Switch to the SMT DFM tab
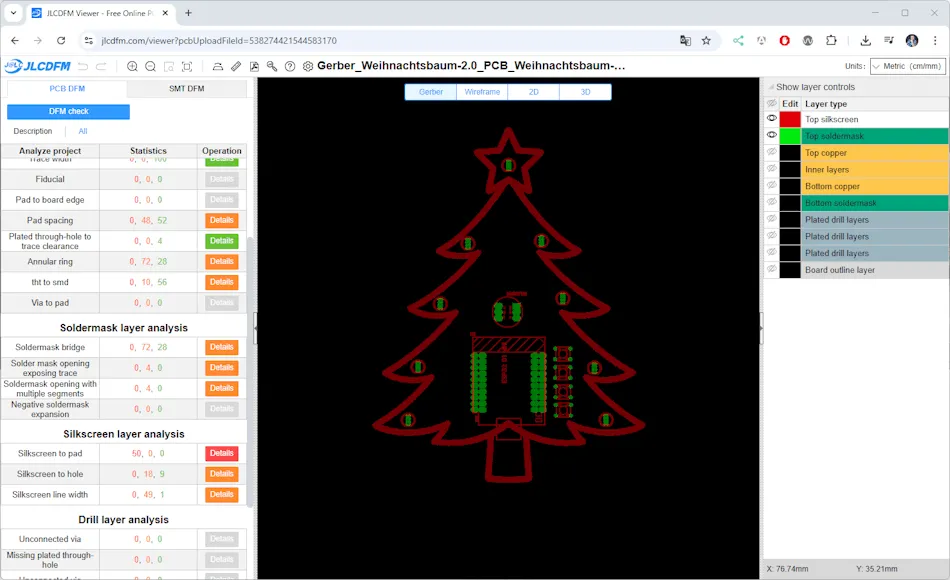Viewport: 950px width, 580px height. (x=187, y=89)
